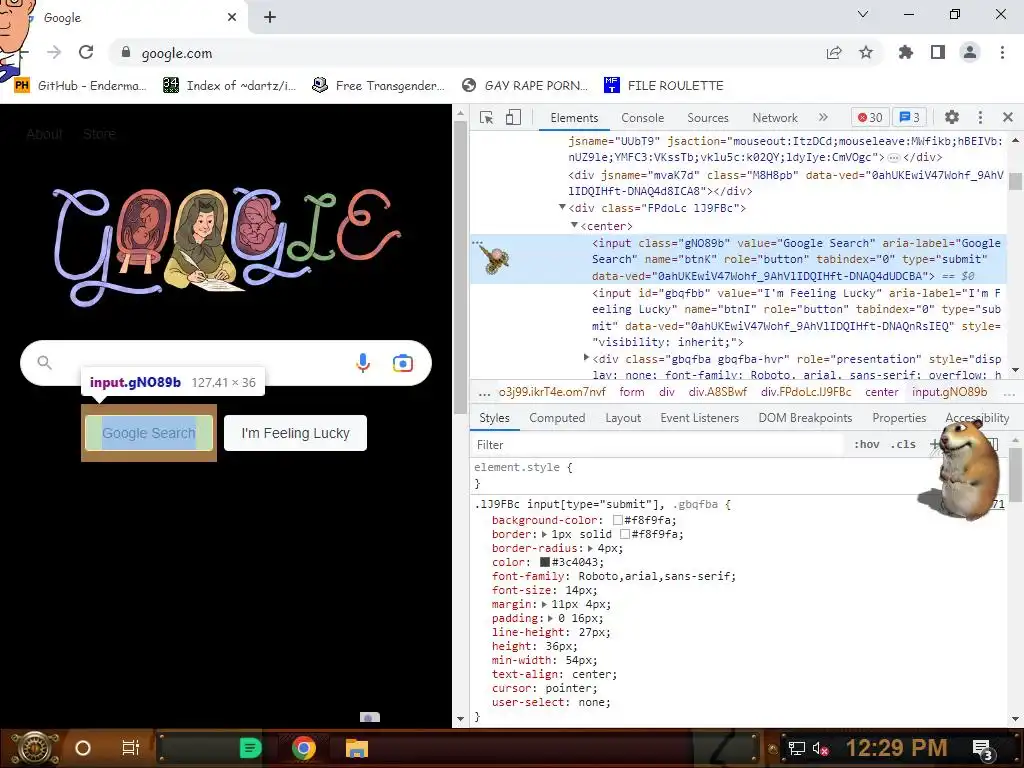This screenshot has width=1024, height=768.
Task: Open the Index of ~dartz bookmark
Action: (x=230, y=86)
